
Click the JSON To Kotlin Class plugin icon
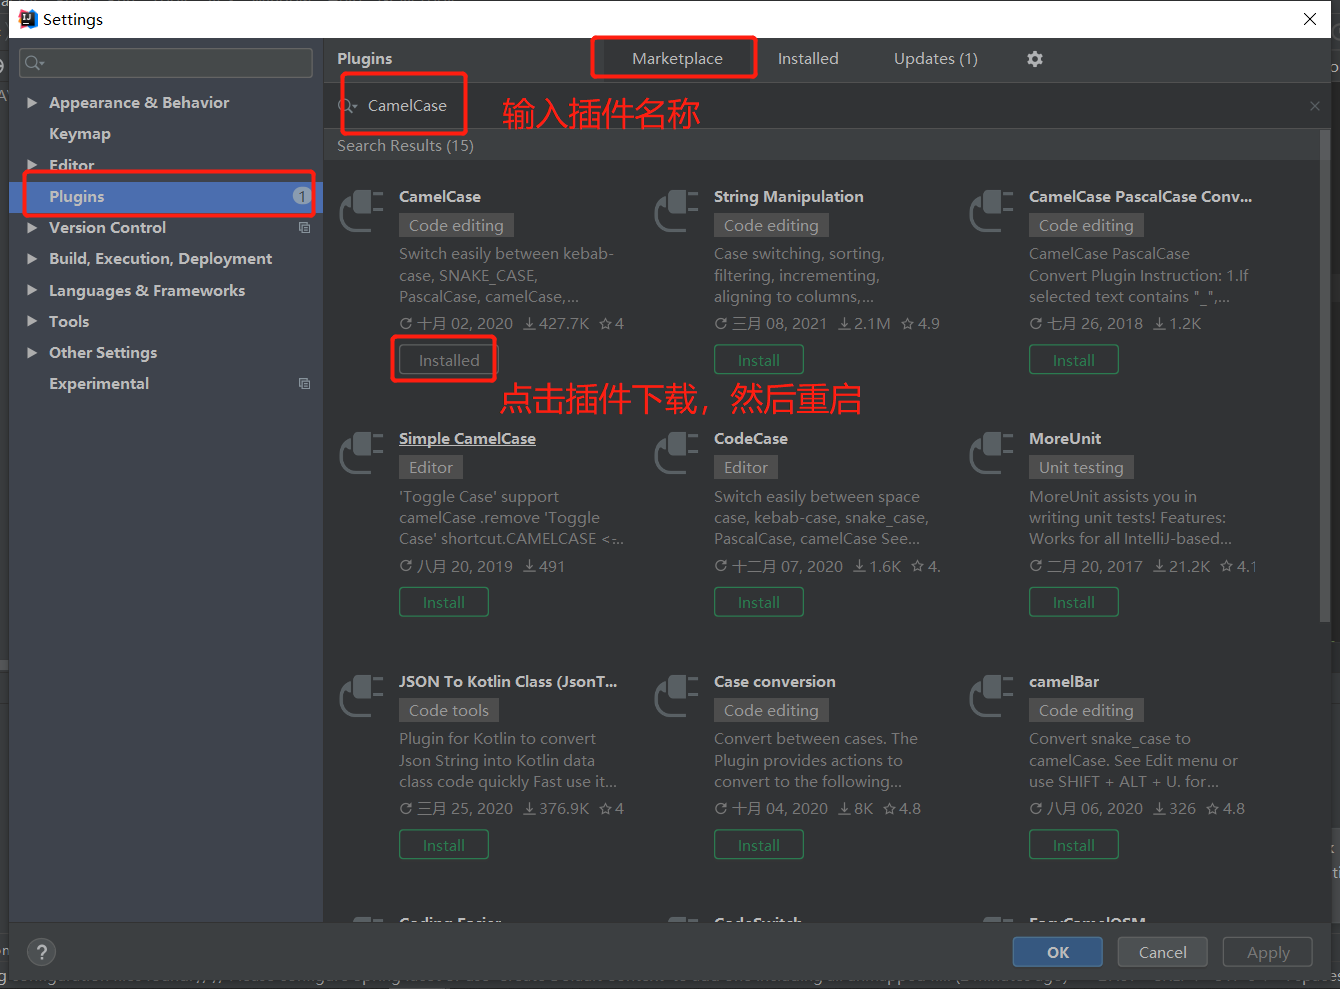362,696
